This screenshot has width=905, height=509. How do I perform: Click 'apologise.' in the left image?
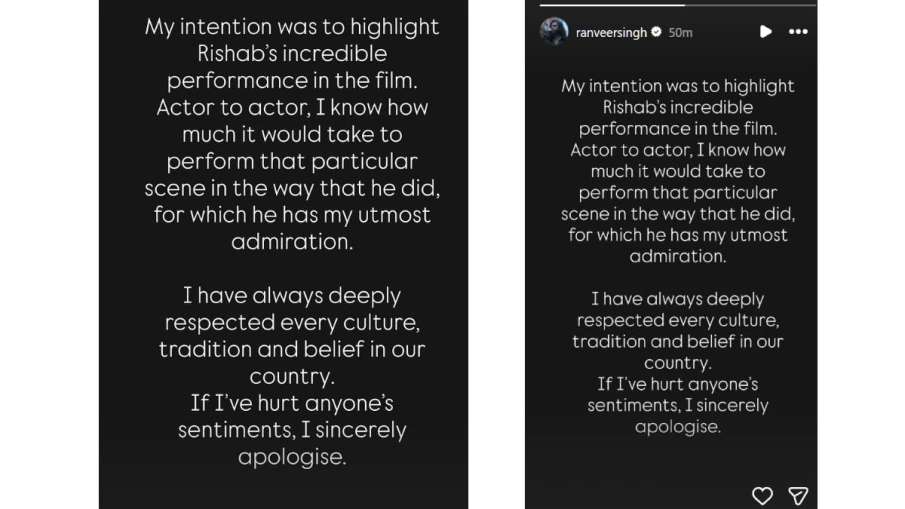(x=291, y=457)
